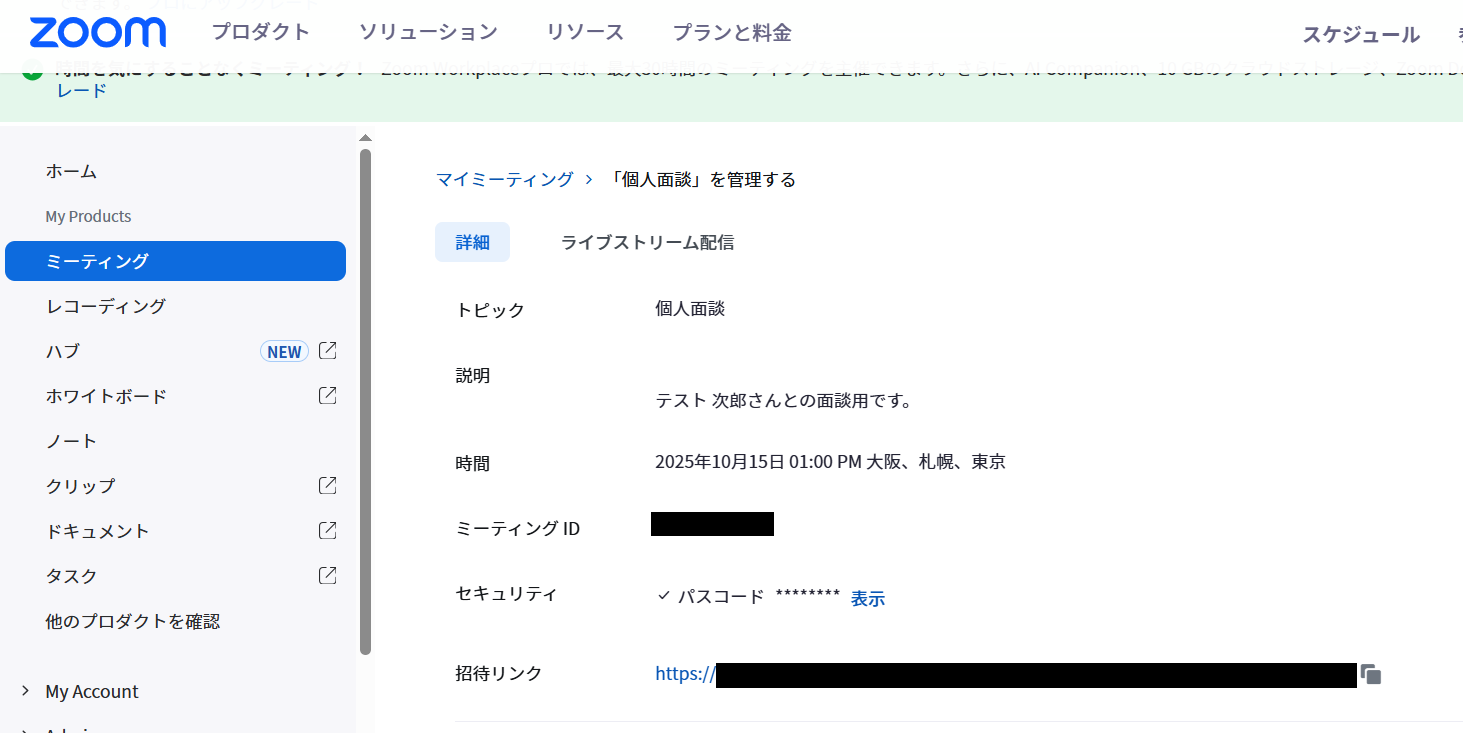The width and height of the screenshot is (1463, 733).
Task: Click the ミーティング ID field label
Action: [x=518, y=529]
